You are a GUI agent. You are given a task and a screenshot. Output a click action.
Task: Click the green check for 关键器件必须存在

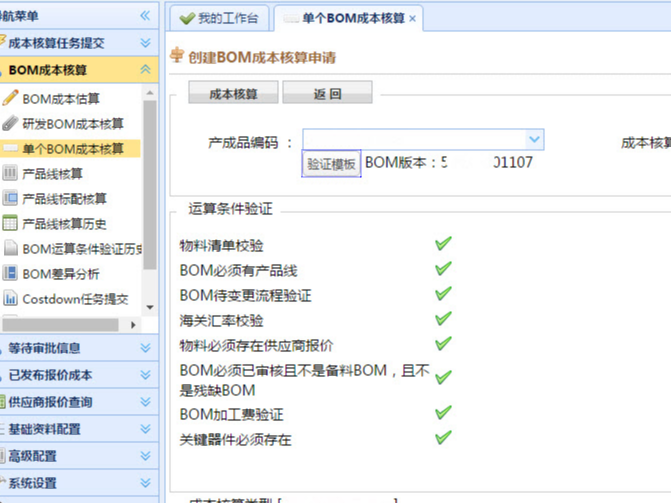pos(443,438)
